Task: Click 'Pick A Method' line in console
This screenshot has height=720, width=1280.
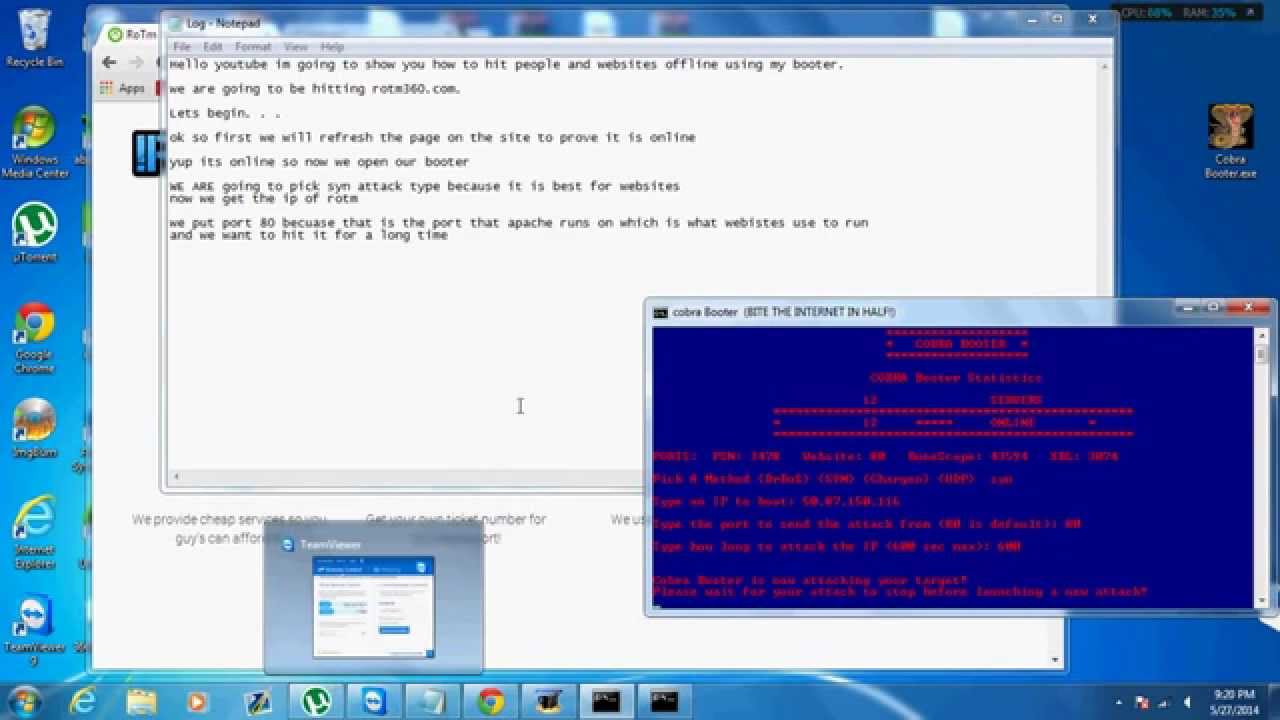Action: (x=832, y=479)
